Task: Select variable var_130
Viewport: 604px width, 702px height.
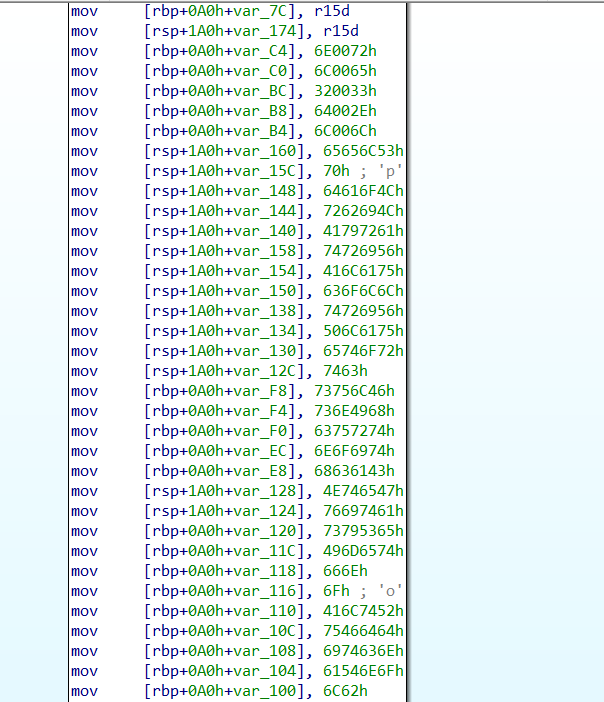Action: (265, 351)
